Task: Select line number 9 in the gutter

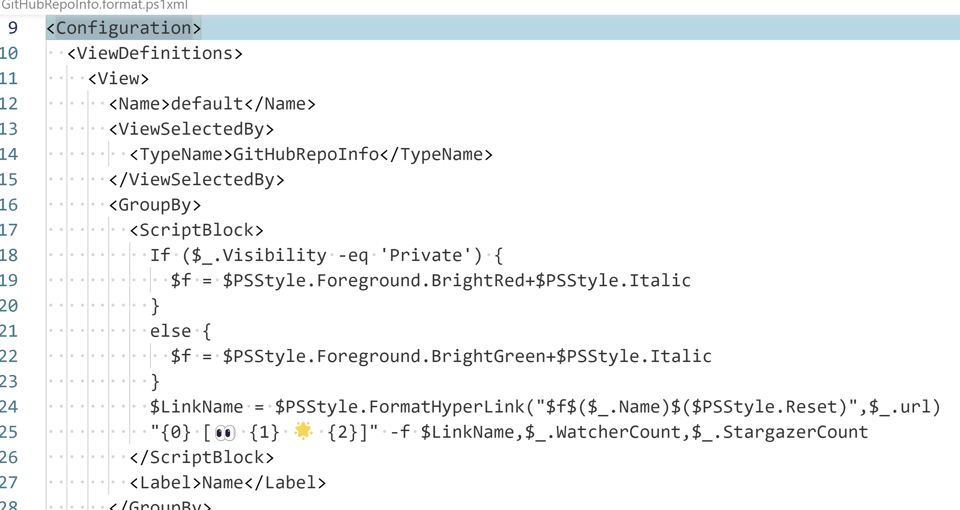Action: (12, 28)
